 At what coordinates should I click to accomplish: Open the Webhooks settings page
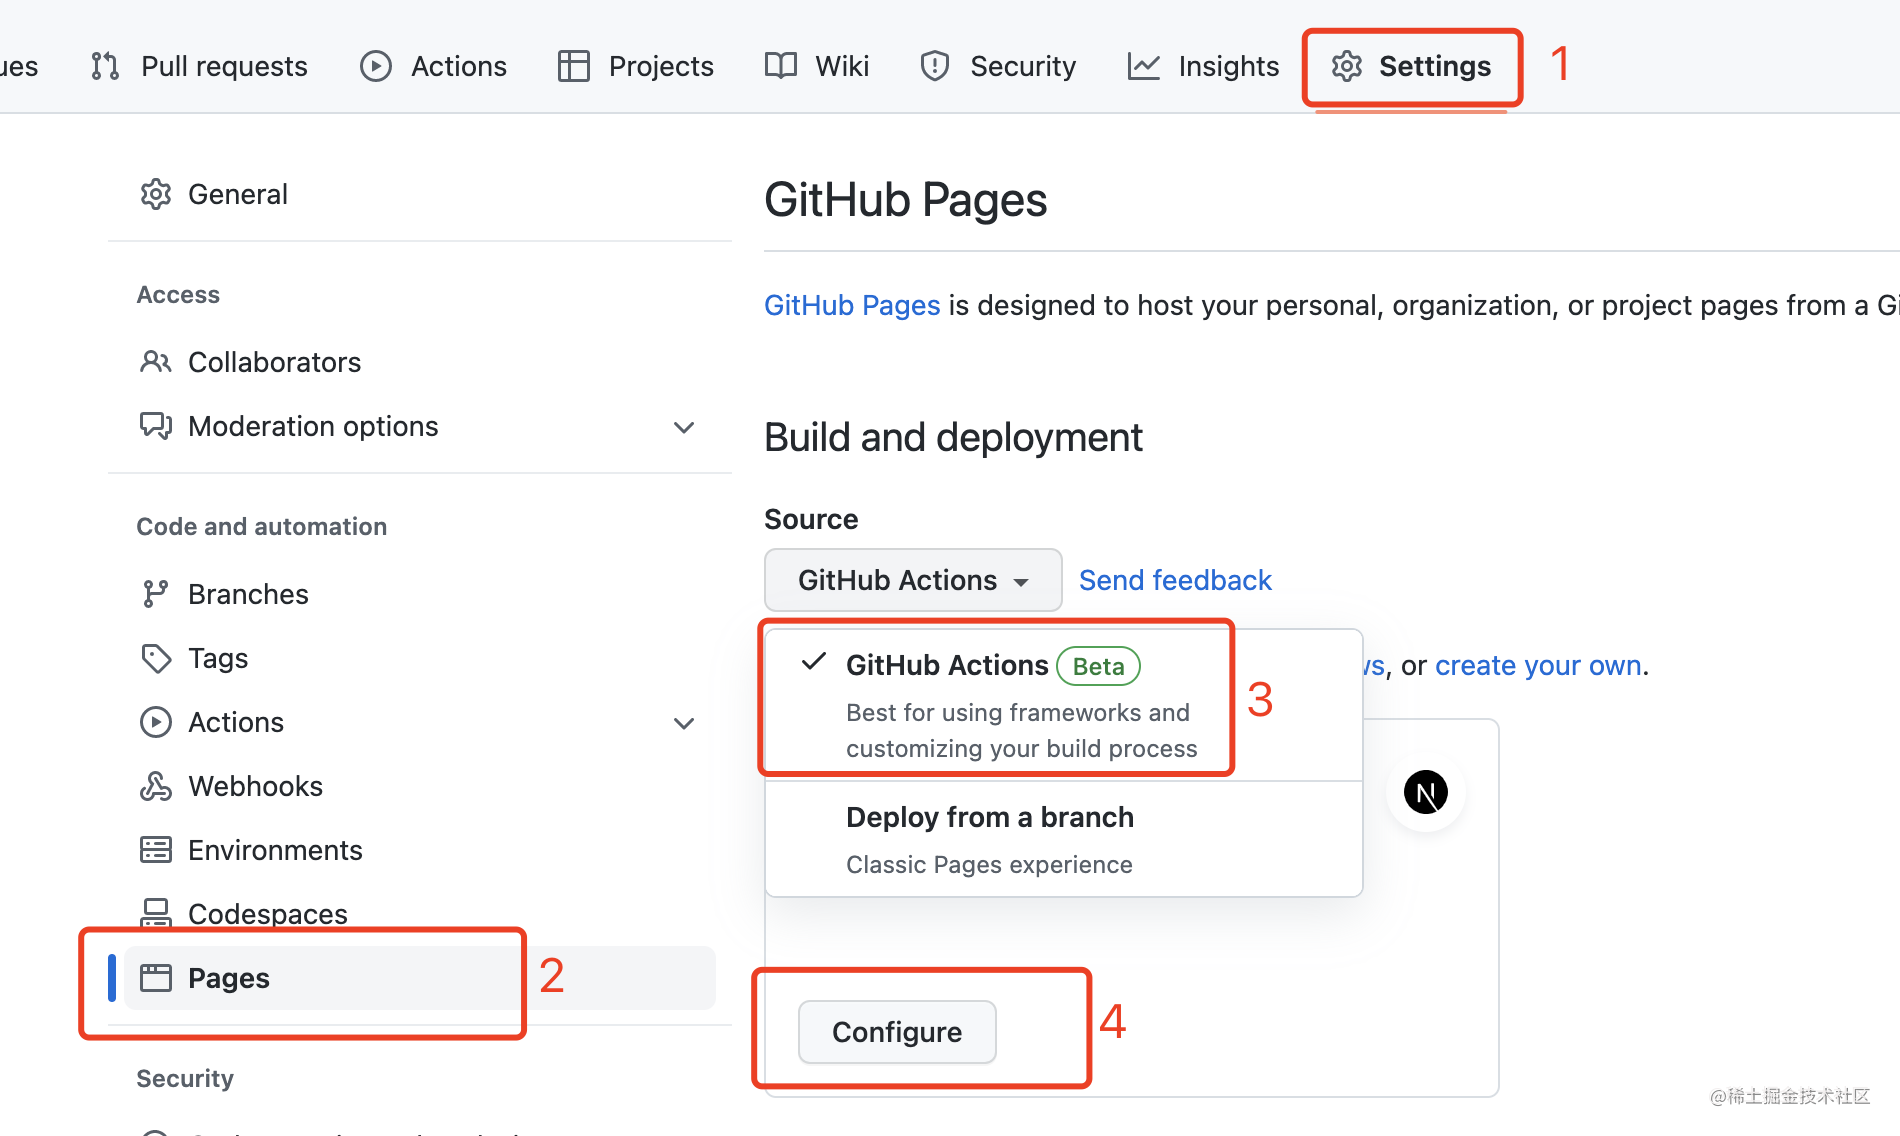pyautogui.click(x=420, y=786)
